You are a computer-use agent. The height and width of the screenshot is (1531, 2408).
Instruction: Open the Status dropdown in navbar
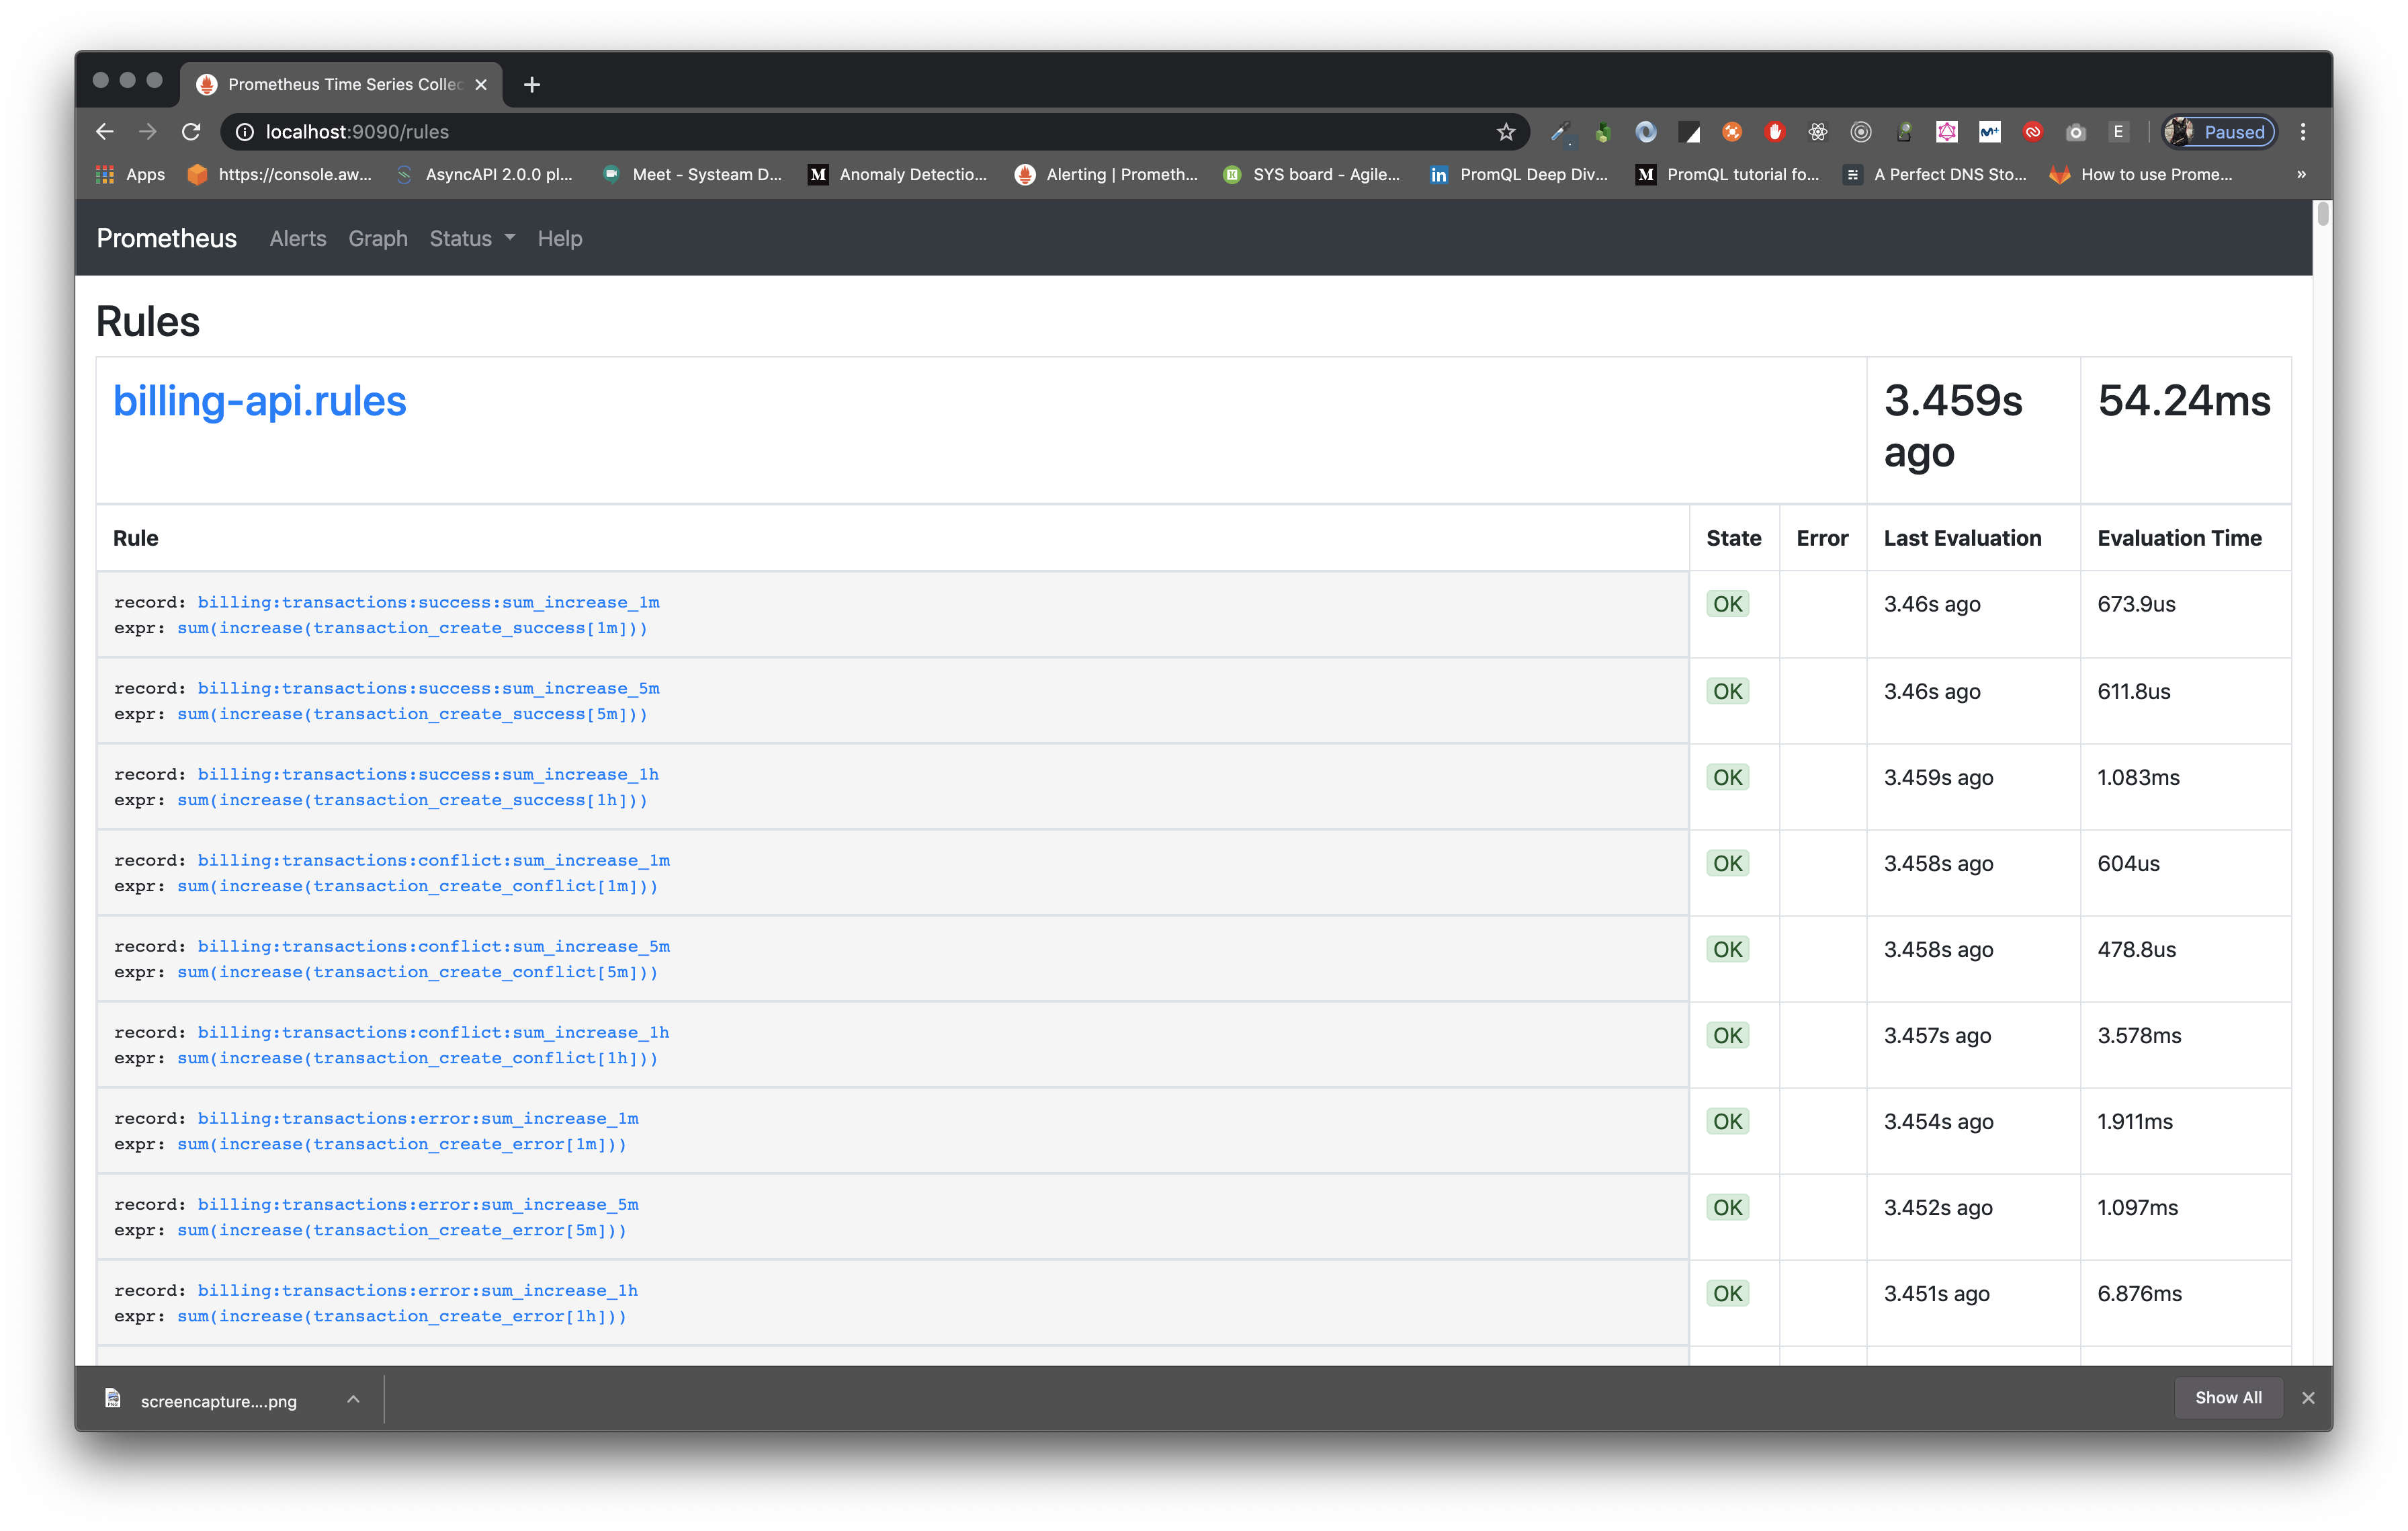click(472, 238)
